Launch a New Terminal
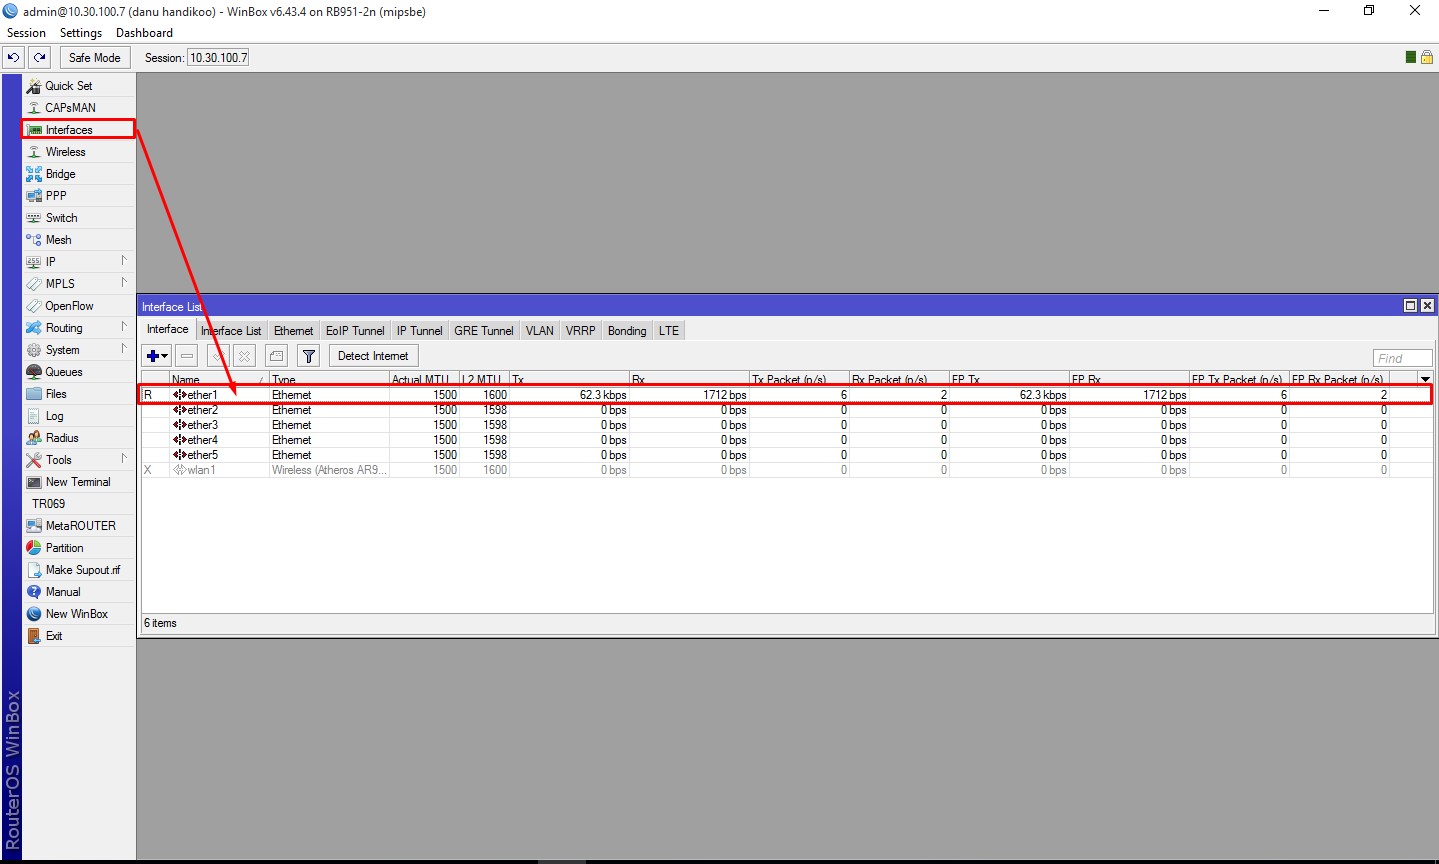This screenshot has width=1439, height=864. point(78,482)
